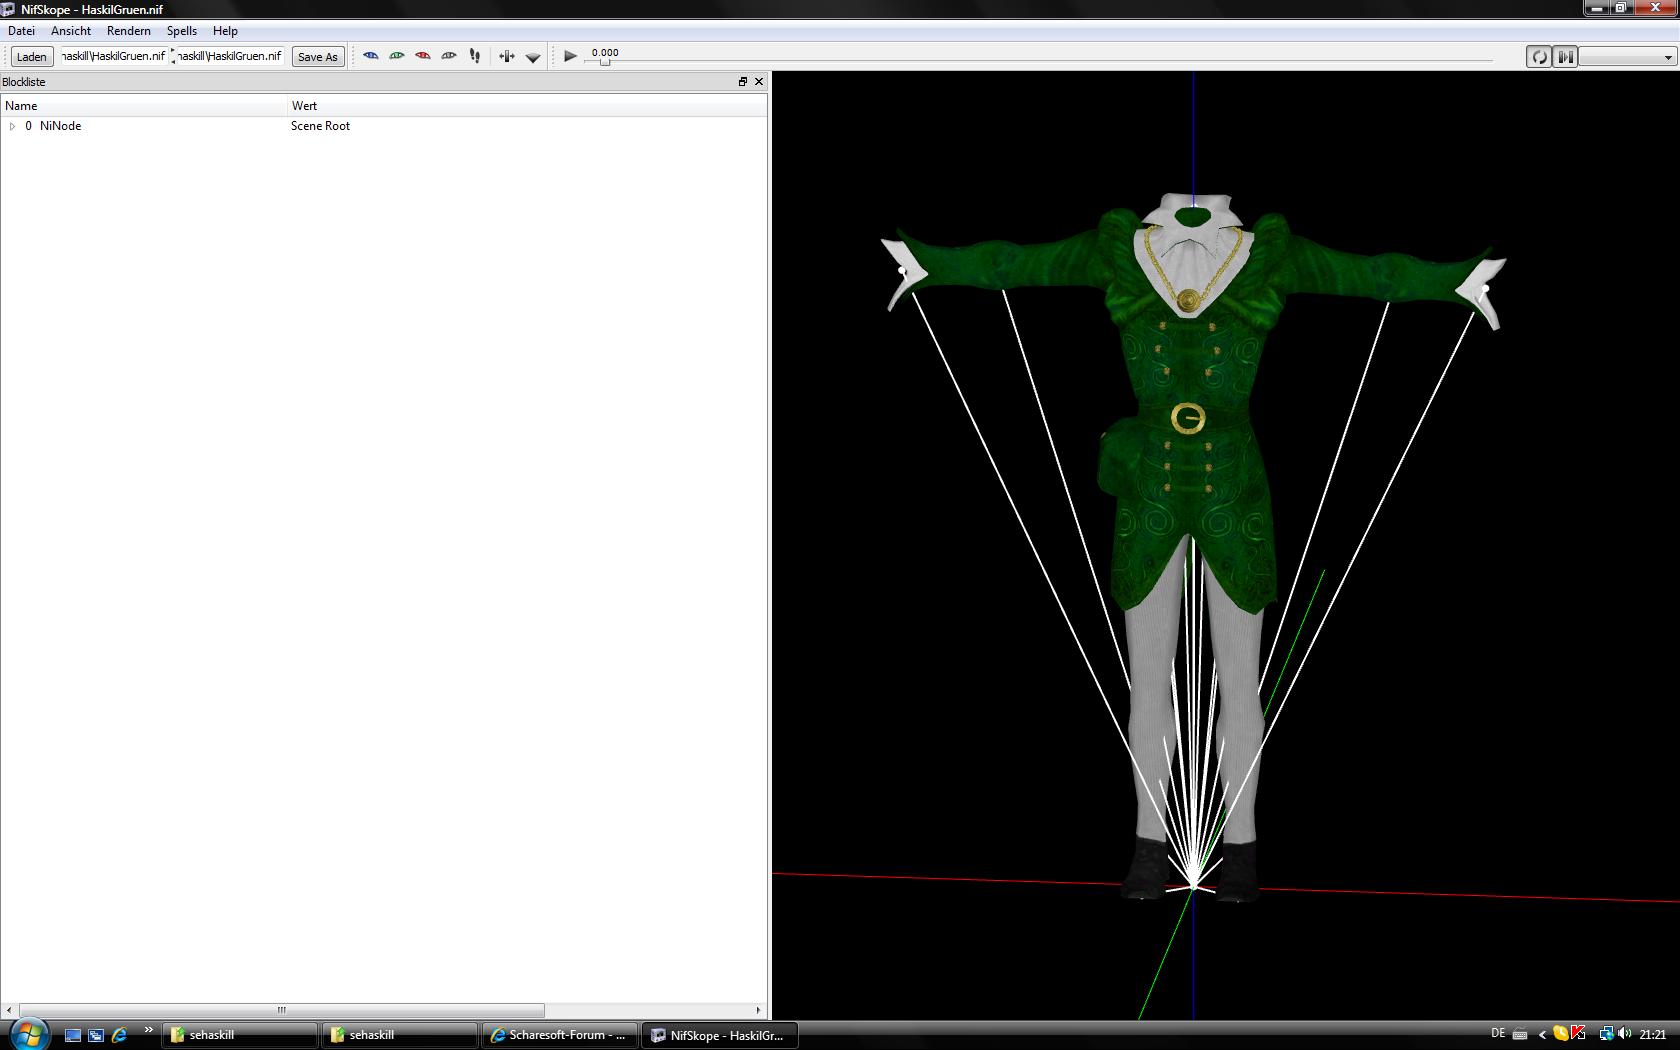
Task: Click the footsteps walk view icon
Action: click(475, 56)
